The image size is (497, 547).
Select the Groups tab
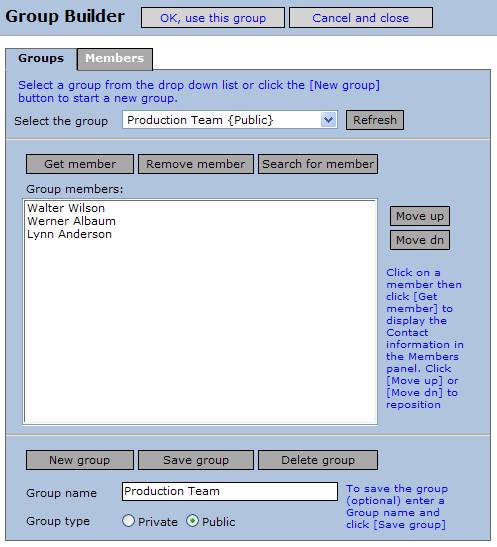(41, 58)
